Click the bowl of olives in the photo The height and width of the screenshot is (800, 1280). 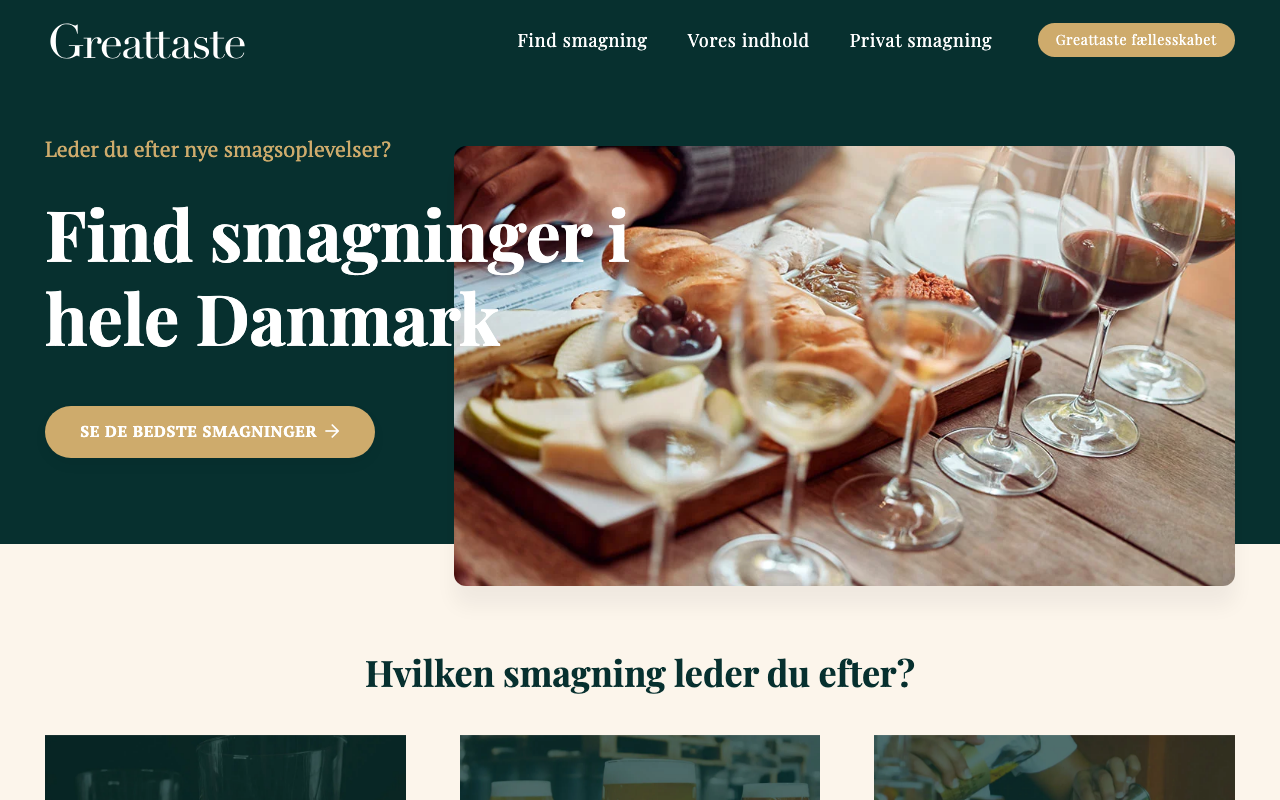click(x=673, y=335)
